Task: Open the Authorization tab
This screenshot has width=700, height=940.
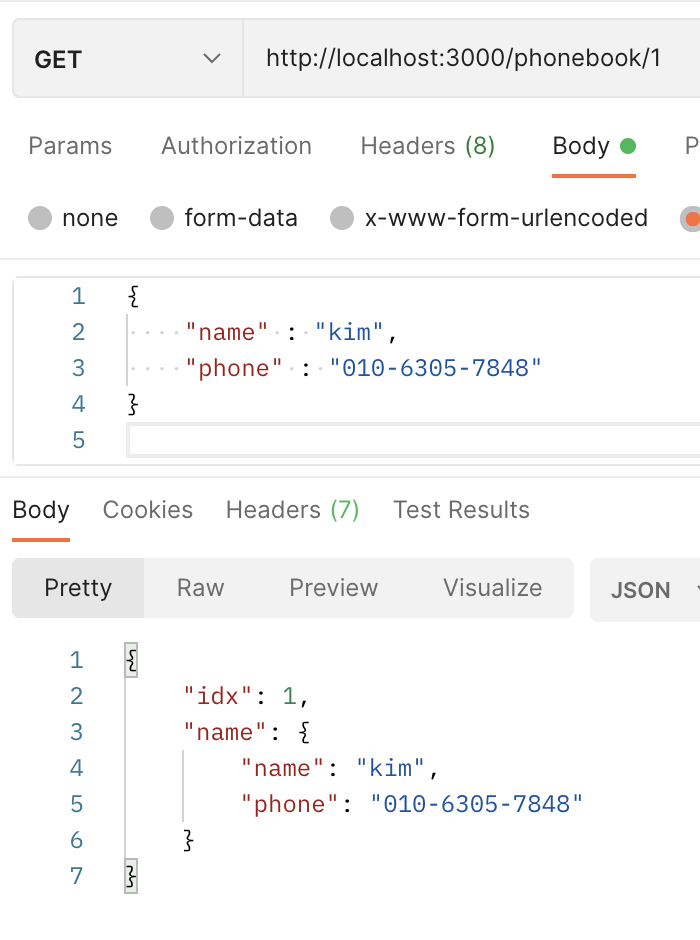Action: click(236, 146)
